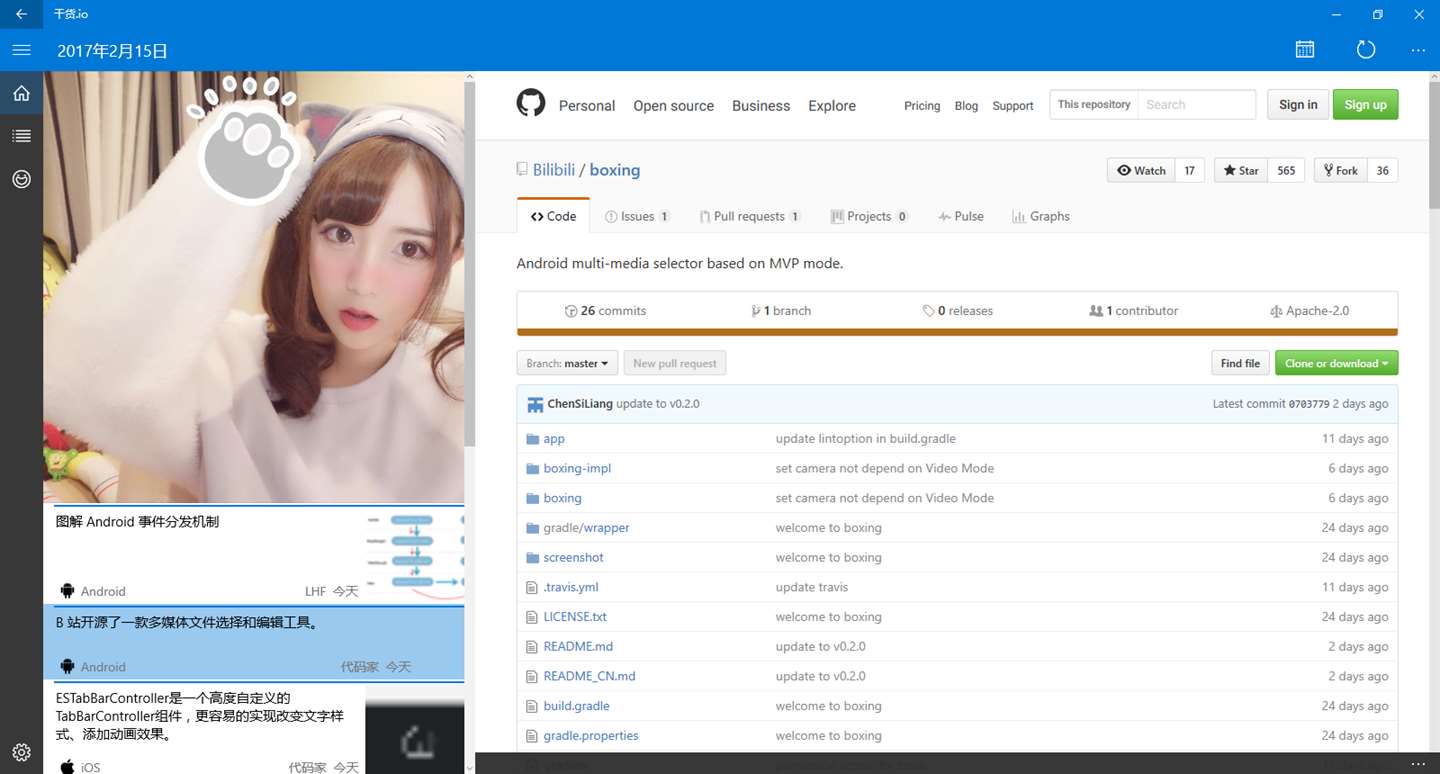Open the hamburger navigation menu
Screen dimensions: 1440x774
click(21, 50)
